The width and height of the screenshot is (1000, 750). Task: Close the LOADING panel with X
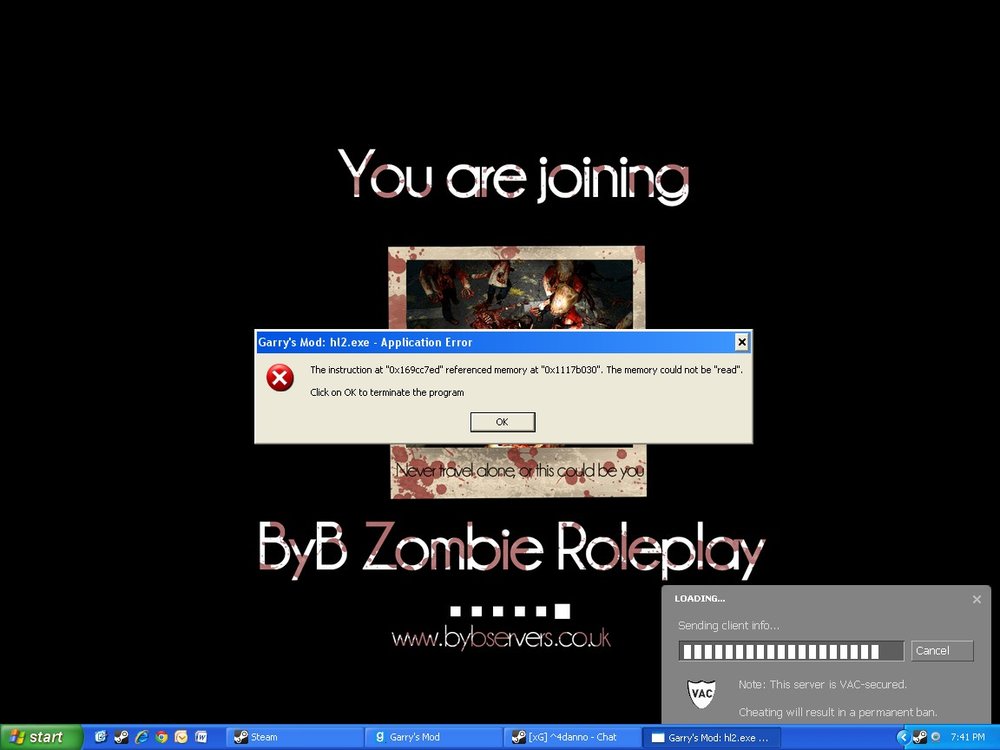[x=976, y=599]
